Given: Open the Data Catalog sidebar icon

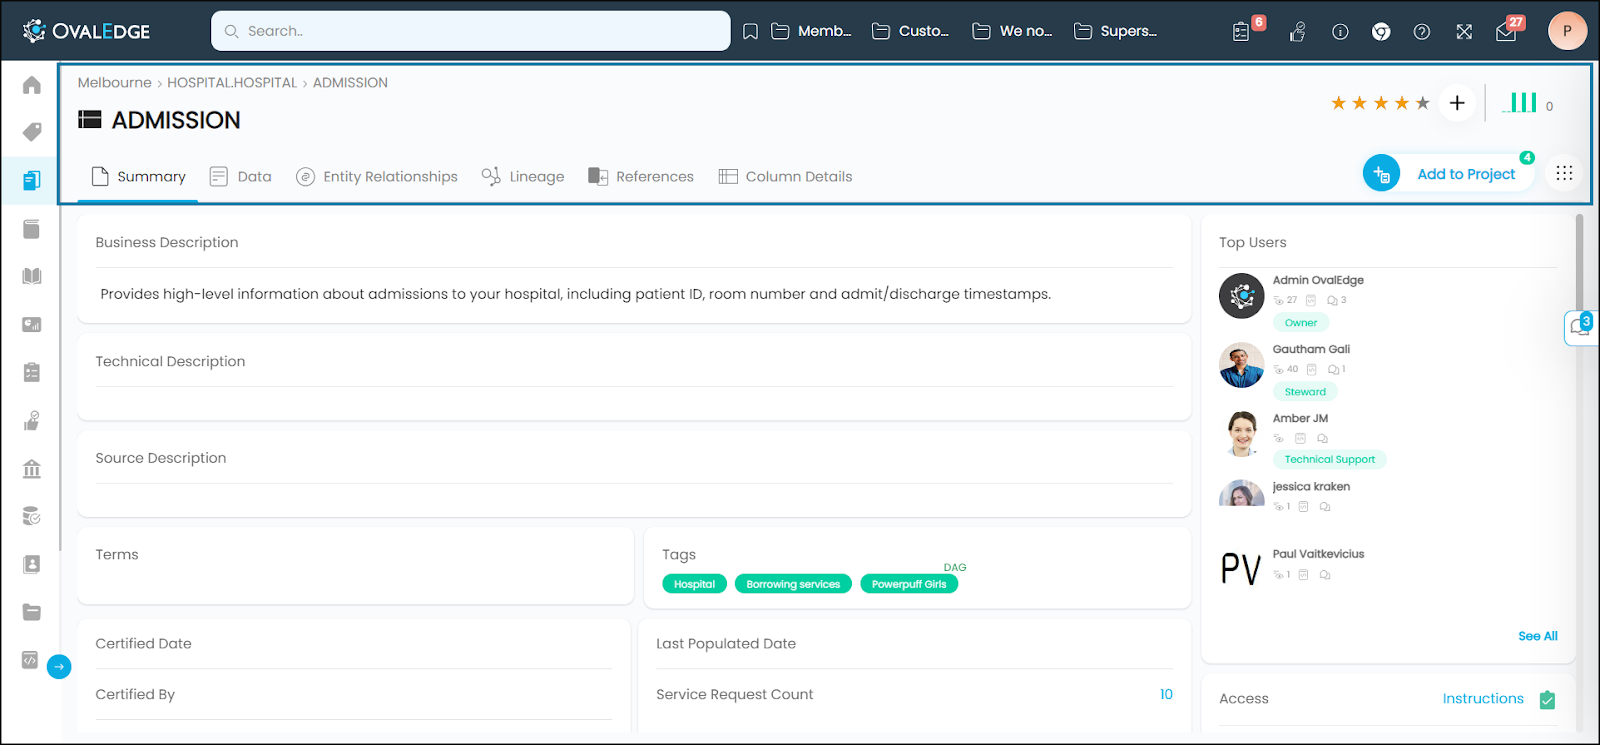Looking at the screenshot, I should click(x=32, y=180).
